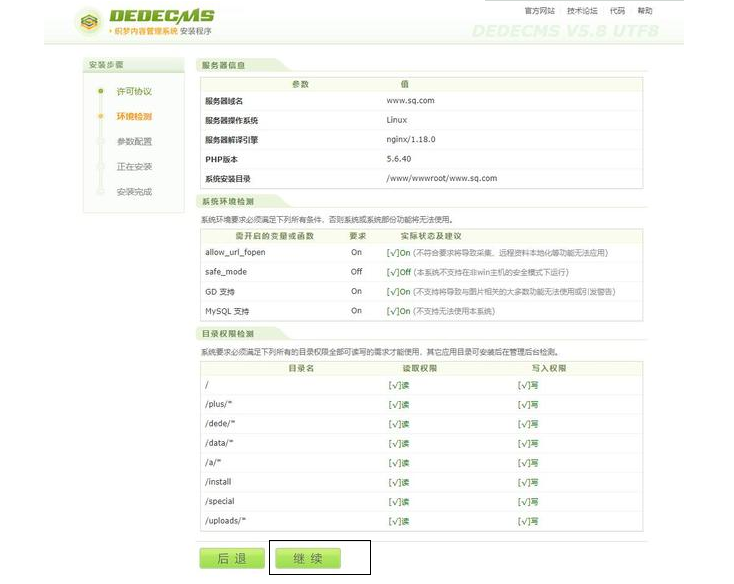Click the MySQL 支持 row name
This screenshot has width=734, height=584.
(227, 311)
